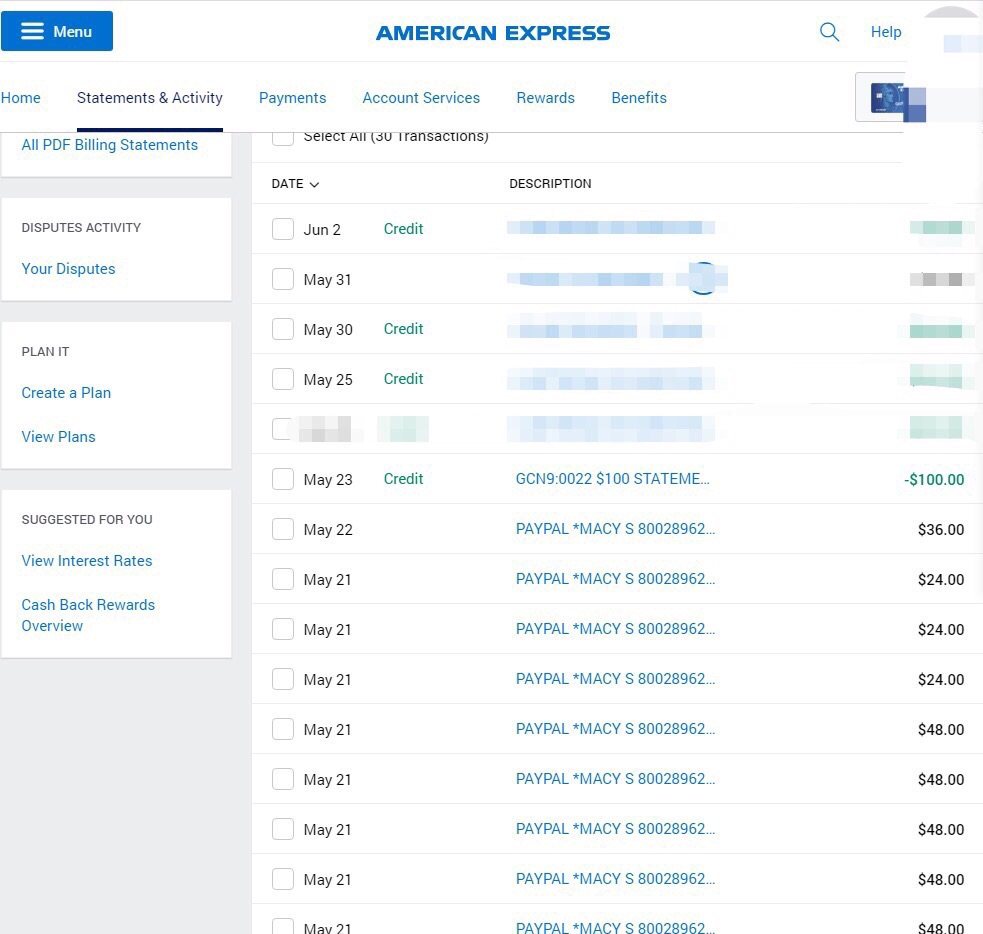Open All PDF Billing Statements link

point(110,145)
